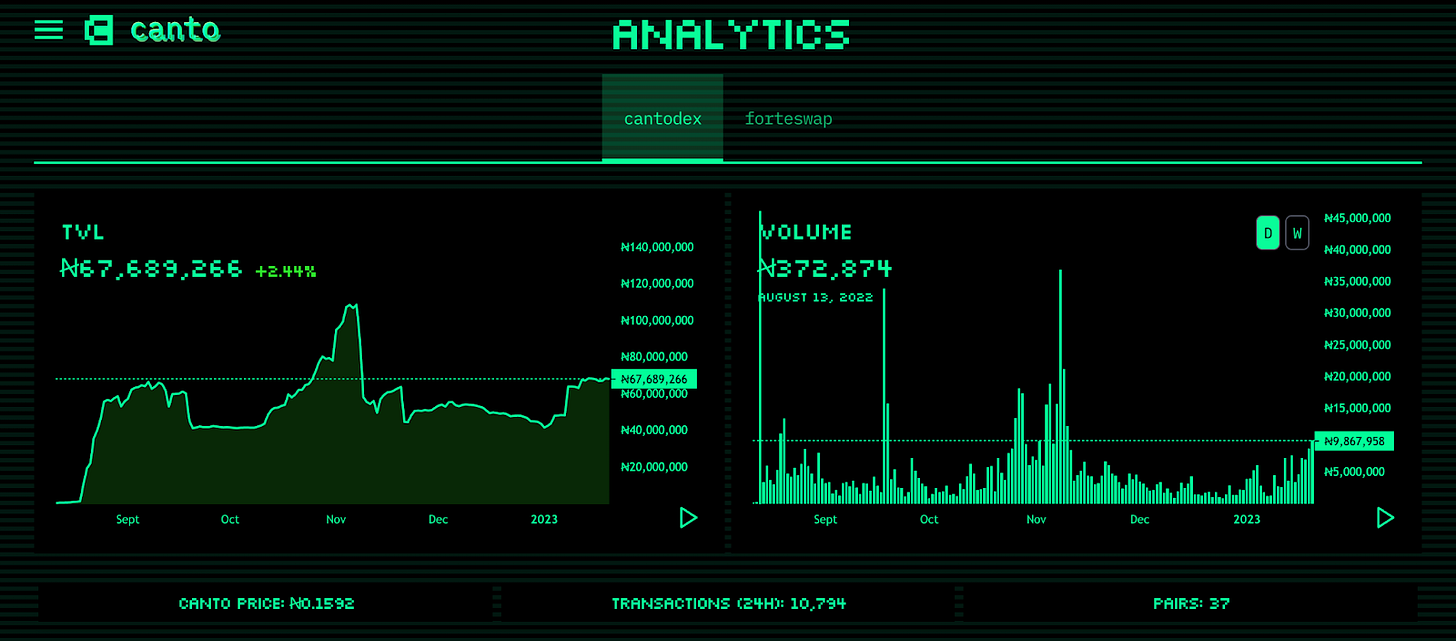Click the PAIRS: 37 stat
Viewport: 1456px width, 641px height.
(1191, 603)
